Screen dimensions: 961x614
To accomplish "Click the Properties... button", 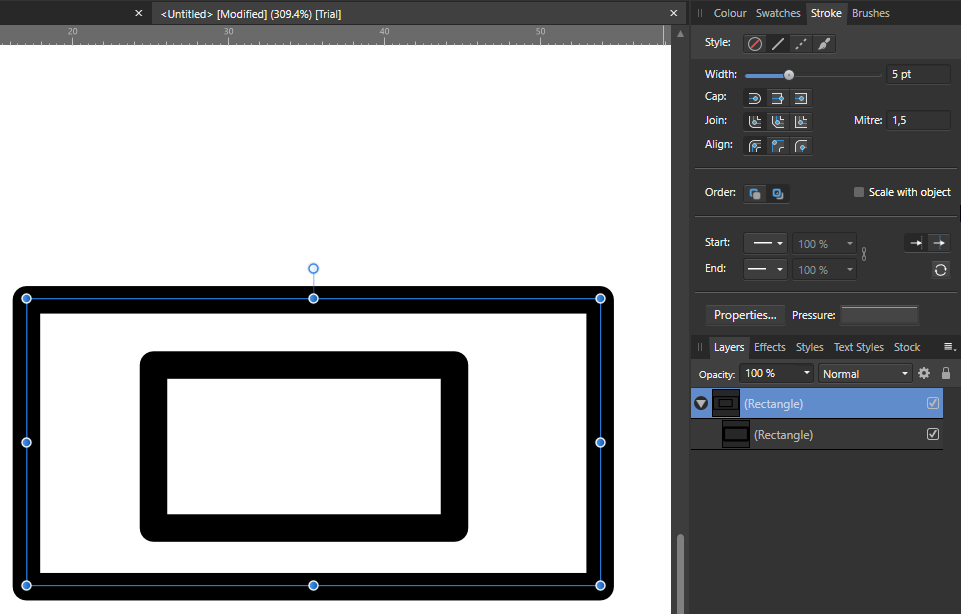I will point(745,315).
